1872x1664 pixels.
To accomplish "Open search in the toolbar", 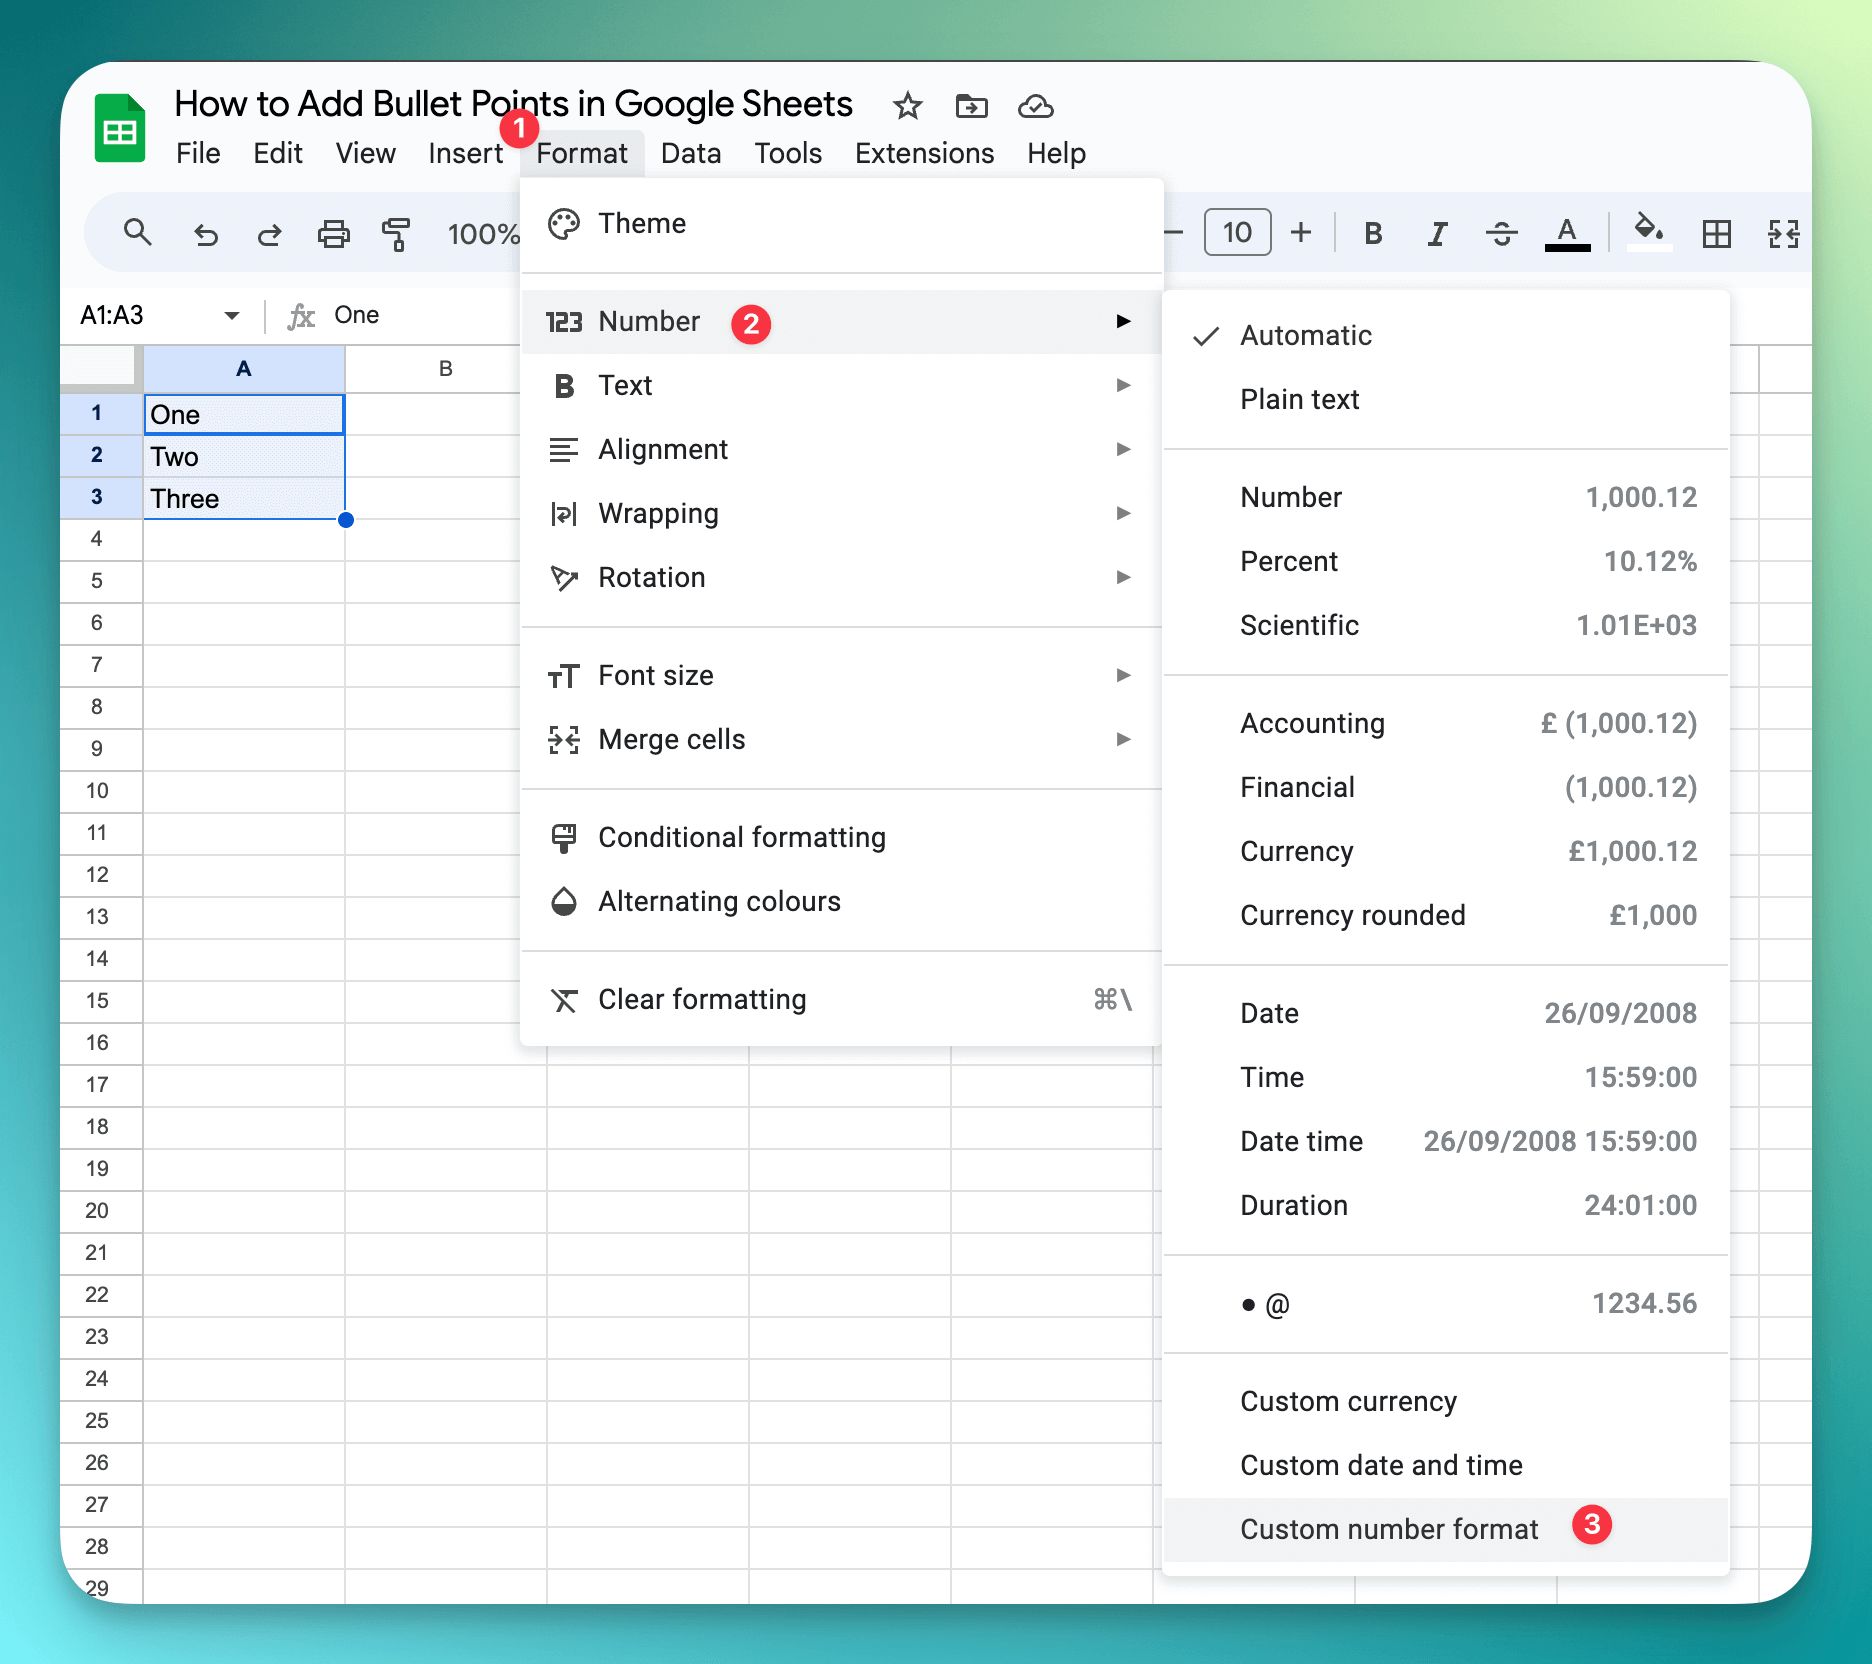I will pyautogui.click(x=139, y=232).
